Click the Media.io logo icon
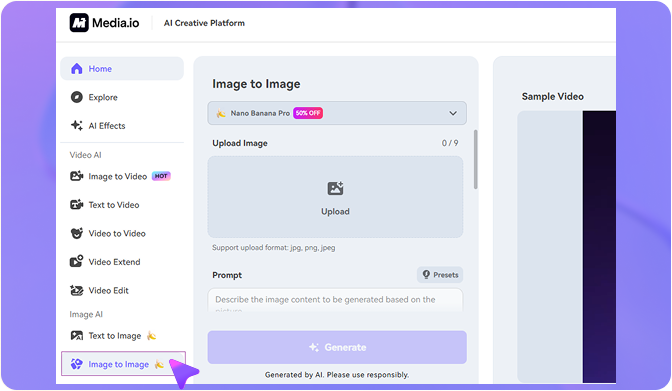Viewport: 672px width, 391px height. (79, 23)
